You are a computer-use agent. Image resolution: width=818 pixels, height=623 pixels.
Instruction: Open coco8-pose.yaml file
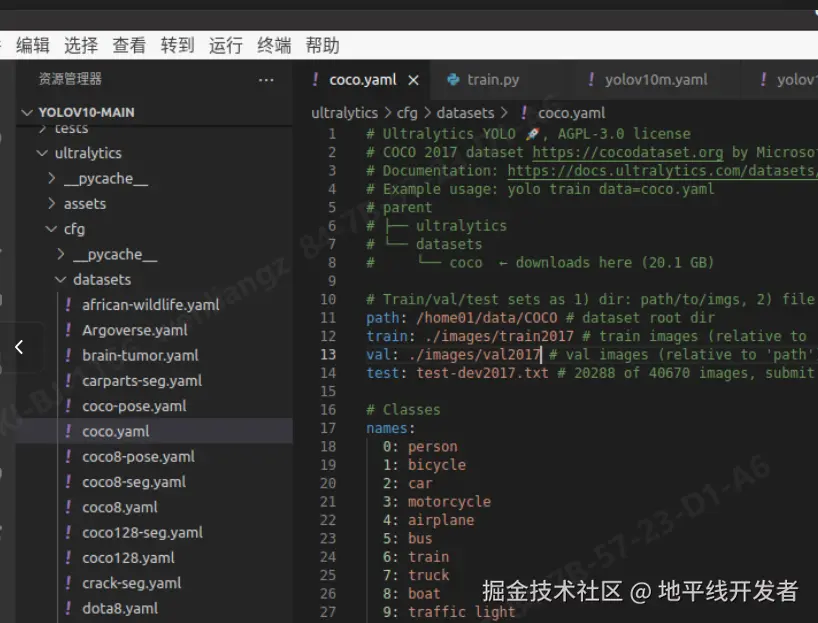pos(138,457)
